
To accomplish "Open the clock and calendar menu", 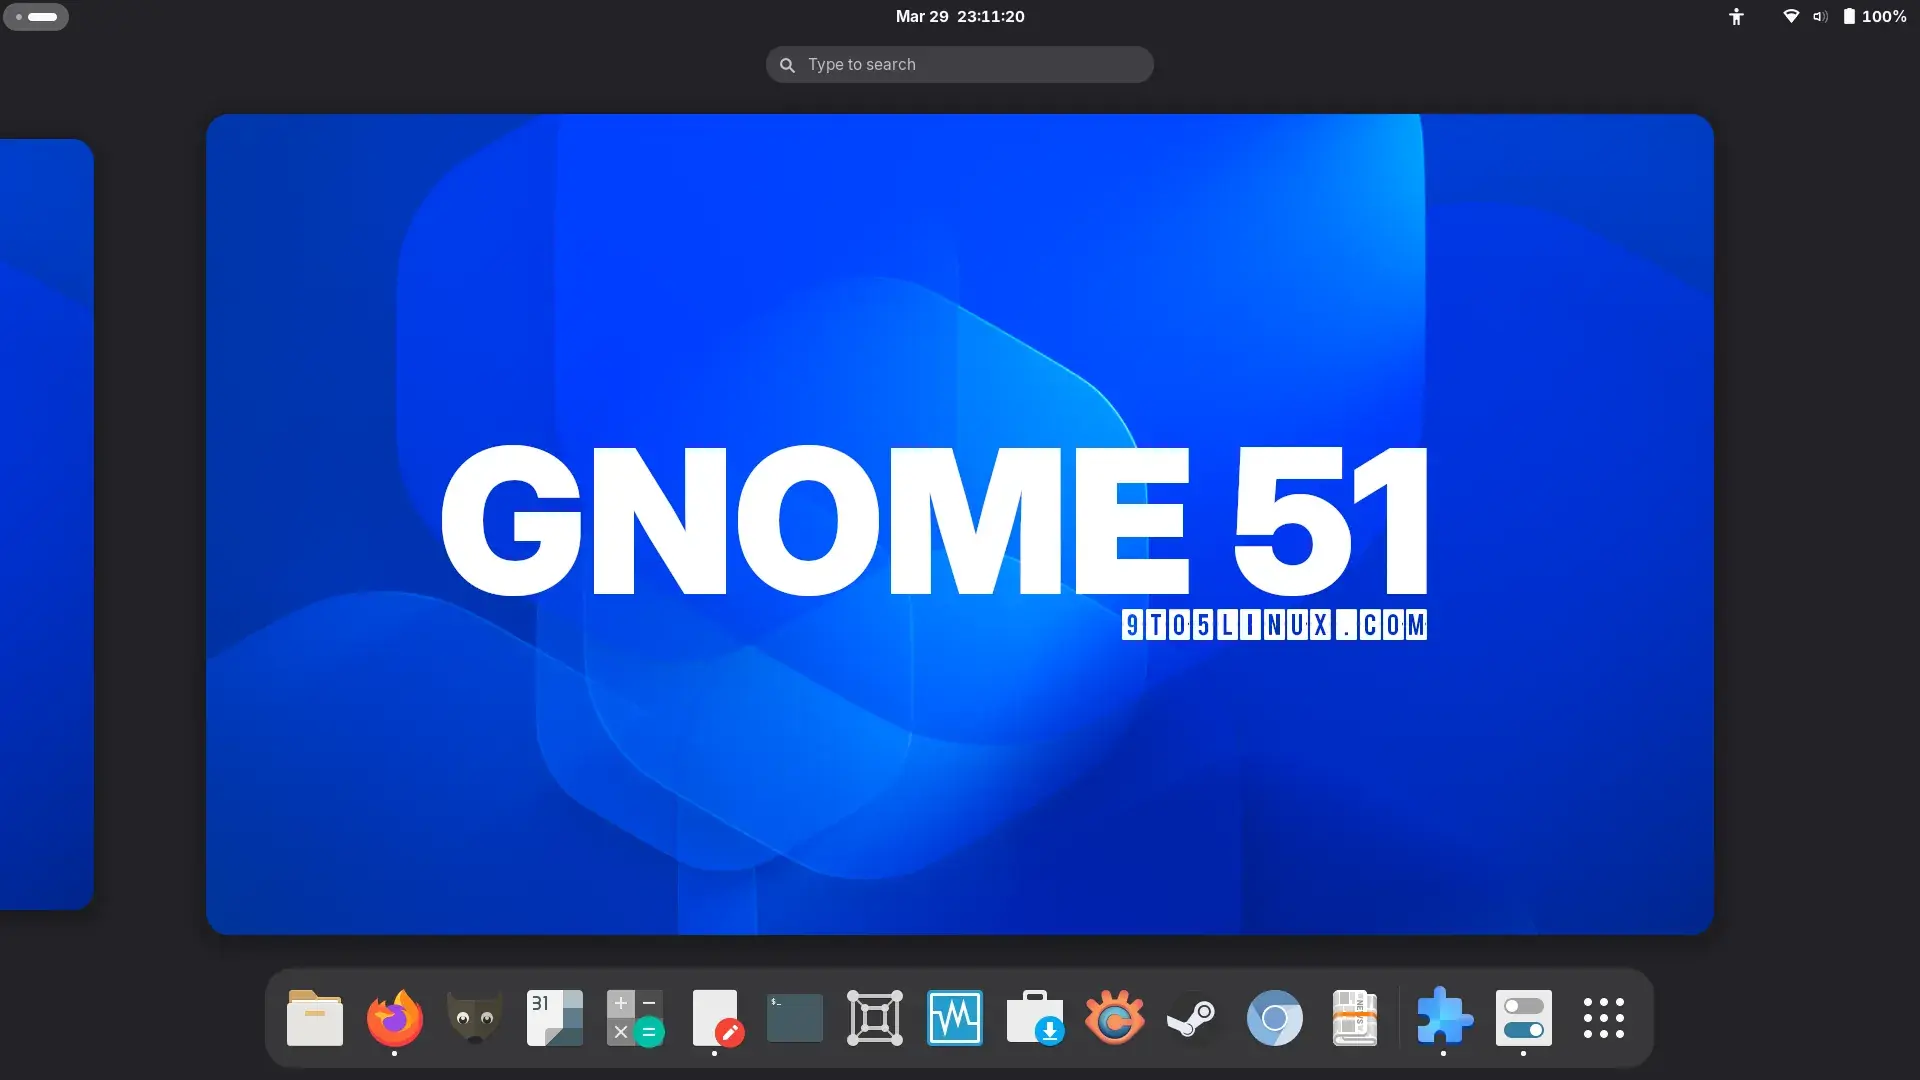I will coord(960,16).
